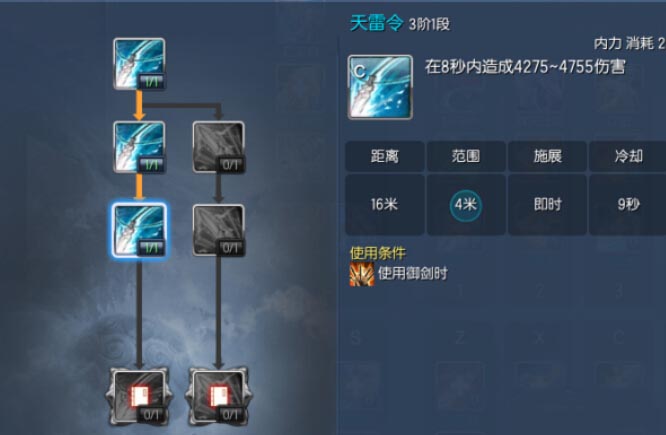666x435 pixels.
Task: Click the 使用御剑时 condition icon
Action: 361,274
